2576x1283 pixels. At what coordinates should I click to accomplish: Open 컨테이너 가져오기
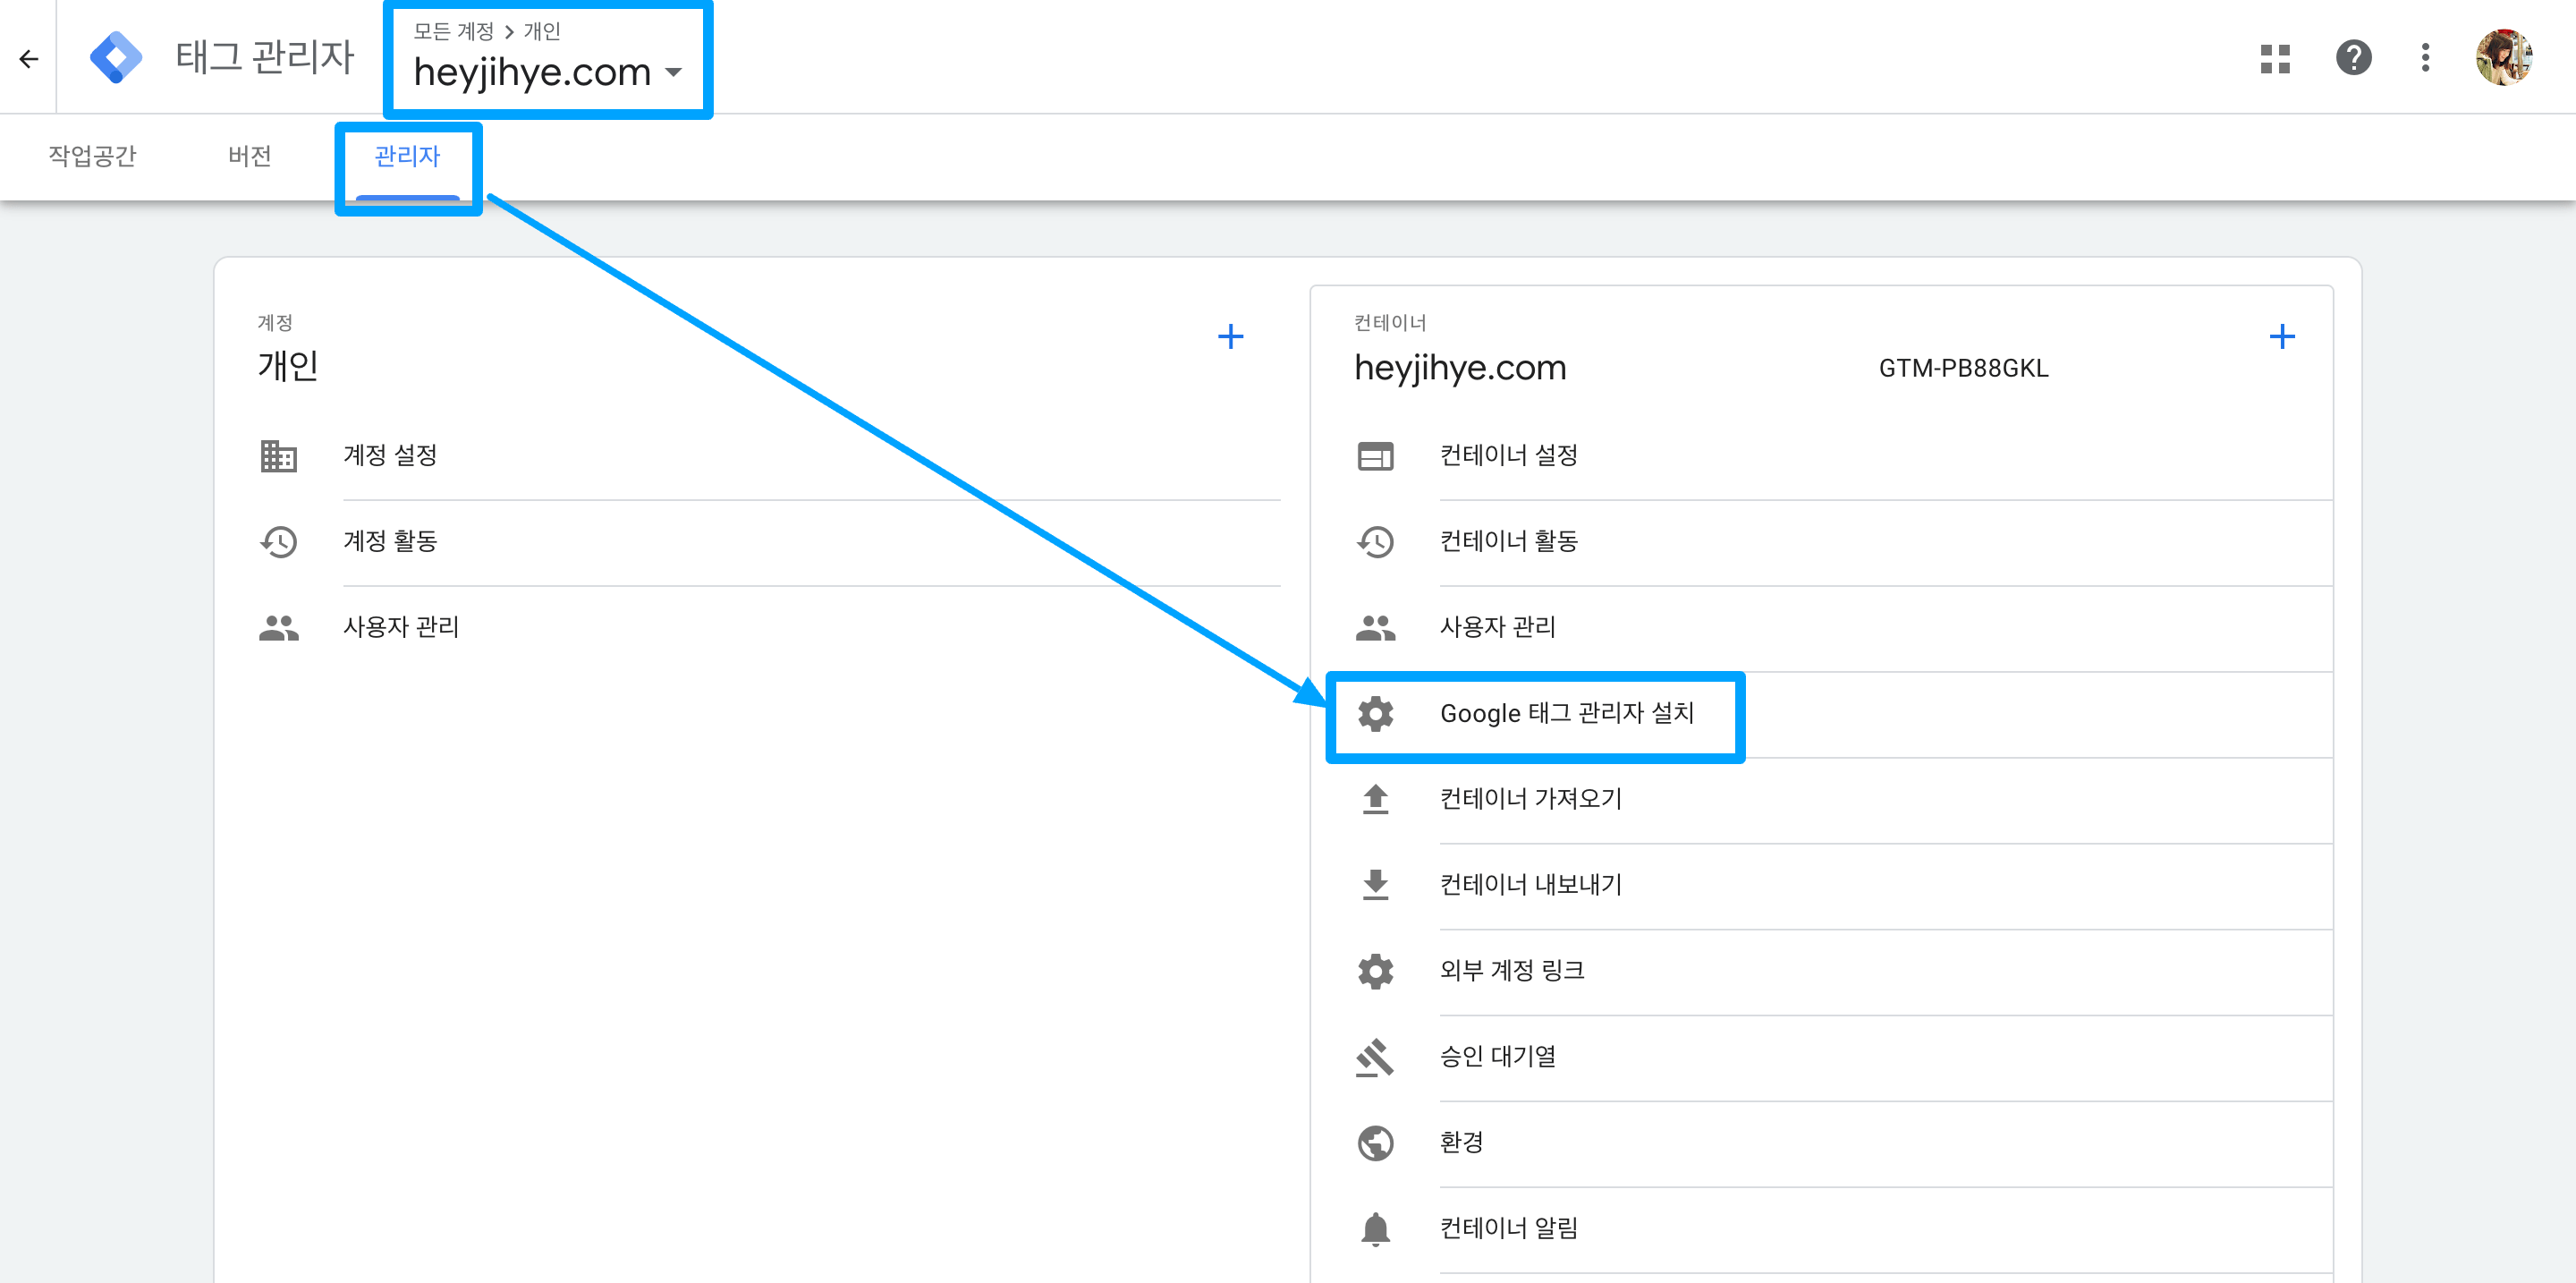point(1531,800)
